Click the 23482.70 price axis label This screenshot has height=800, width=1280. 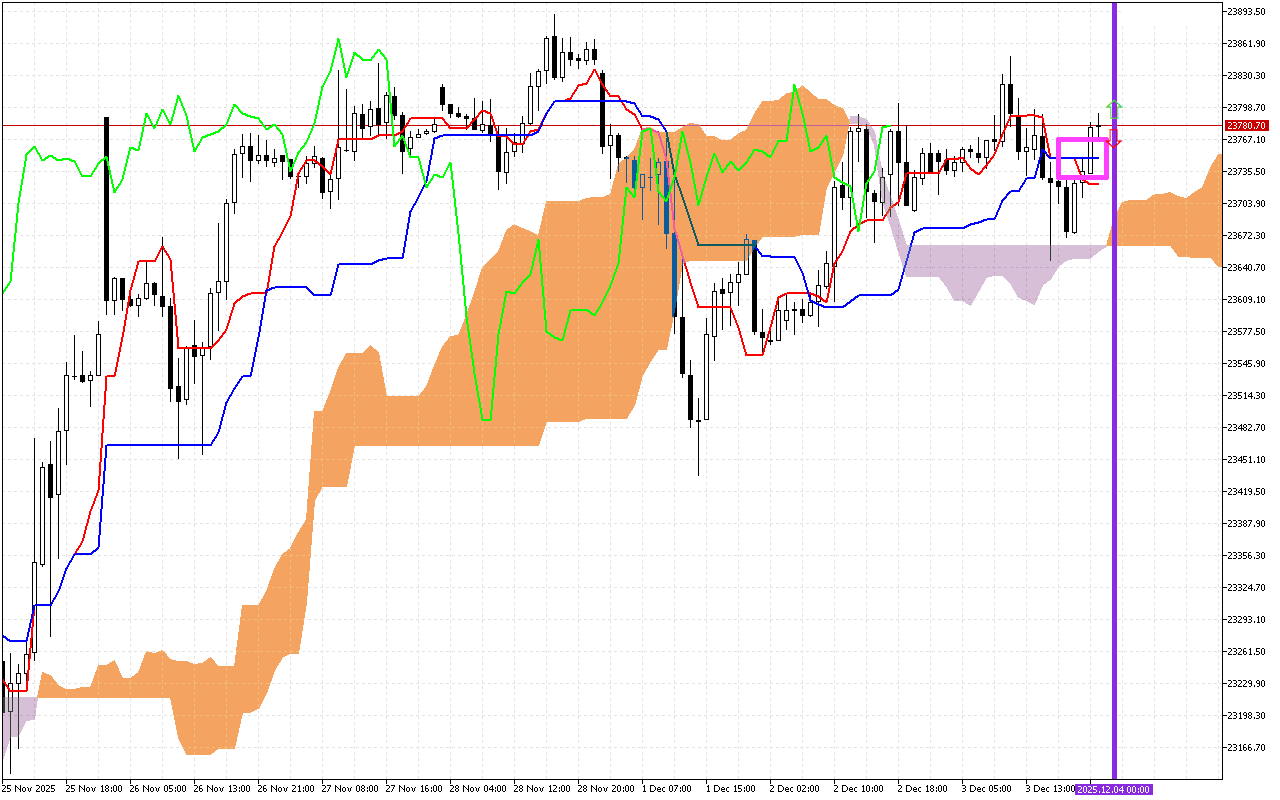1246,427
